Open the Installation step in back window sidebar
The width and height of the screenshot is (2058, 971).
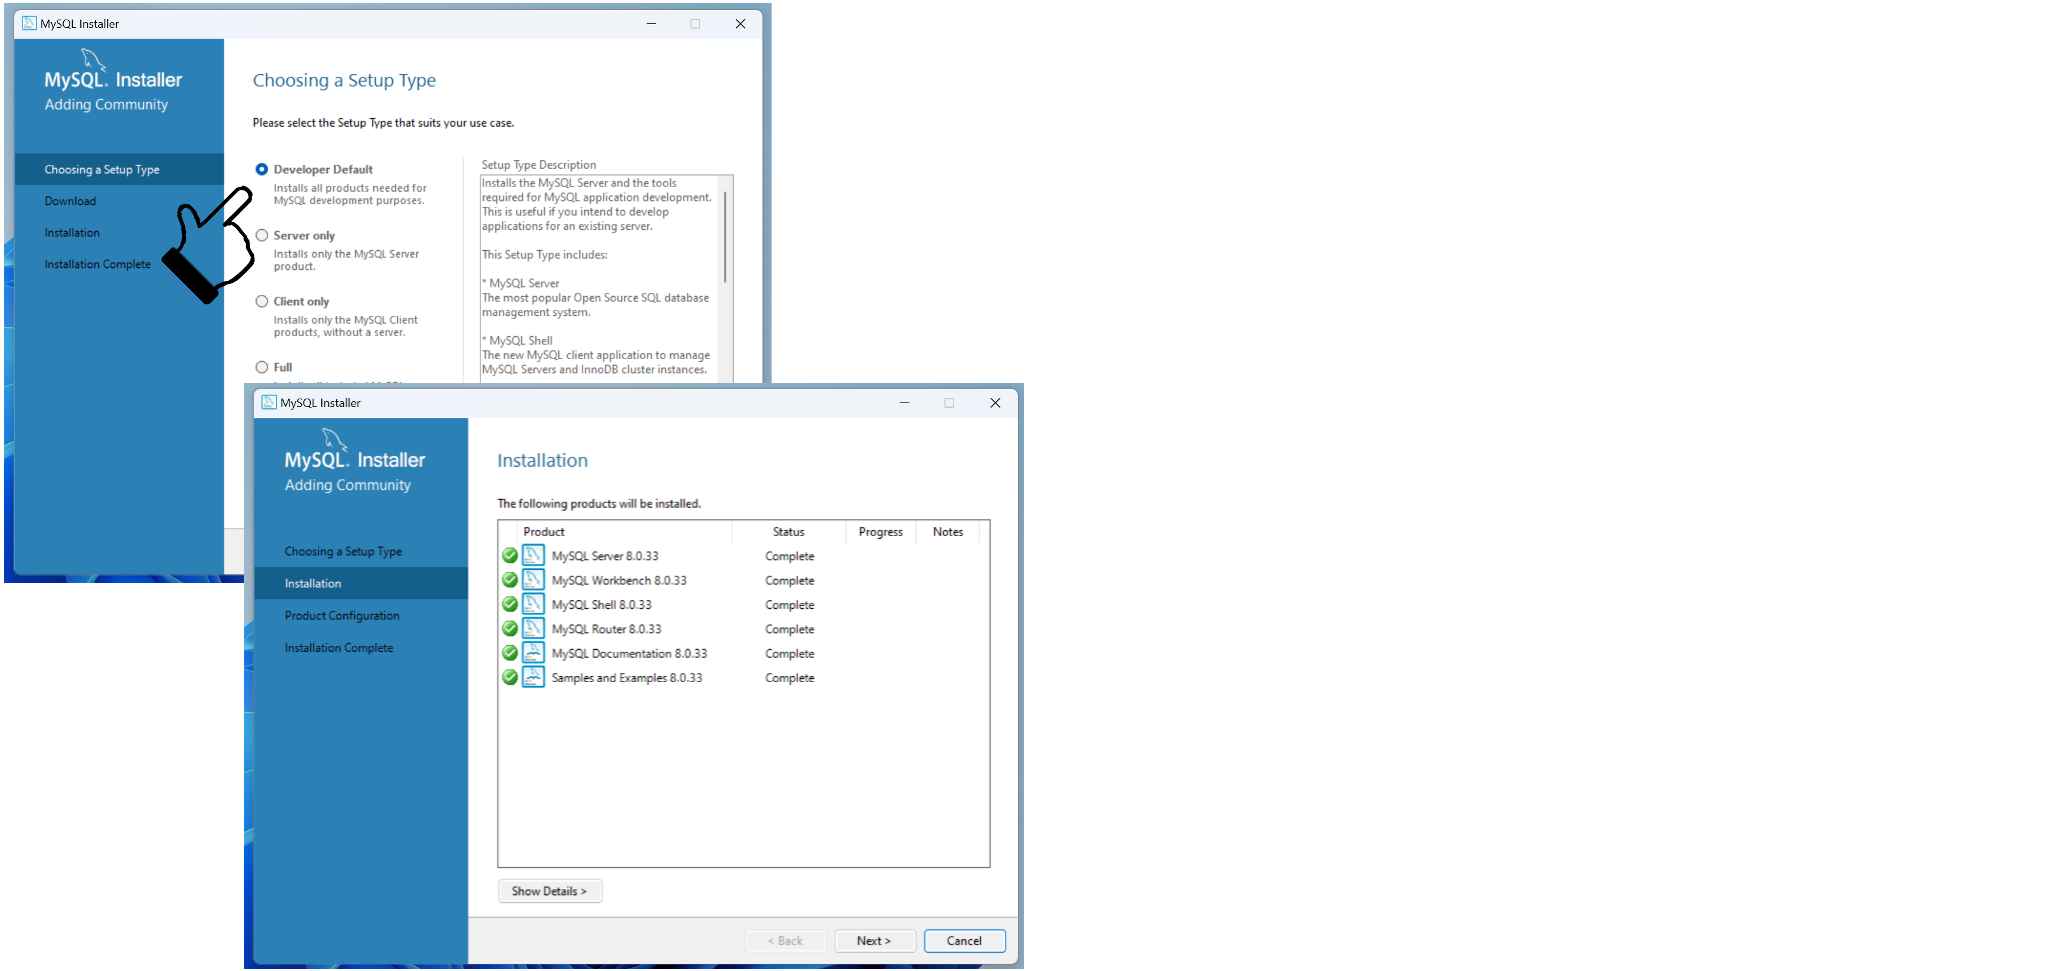(72, 233)
